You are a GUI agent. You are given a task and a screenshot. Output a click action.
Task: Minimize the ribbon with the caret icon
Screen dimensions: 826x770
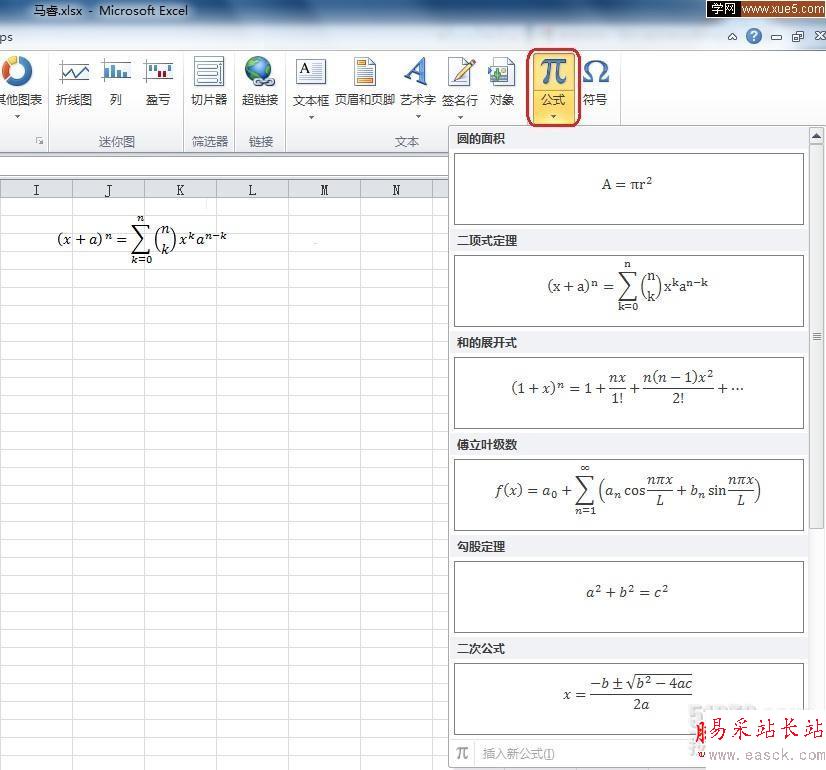click(732, 37)
